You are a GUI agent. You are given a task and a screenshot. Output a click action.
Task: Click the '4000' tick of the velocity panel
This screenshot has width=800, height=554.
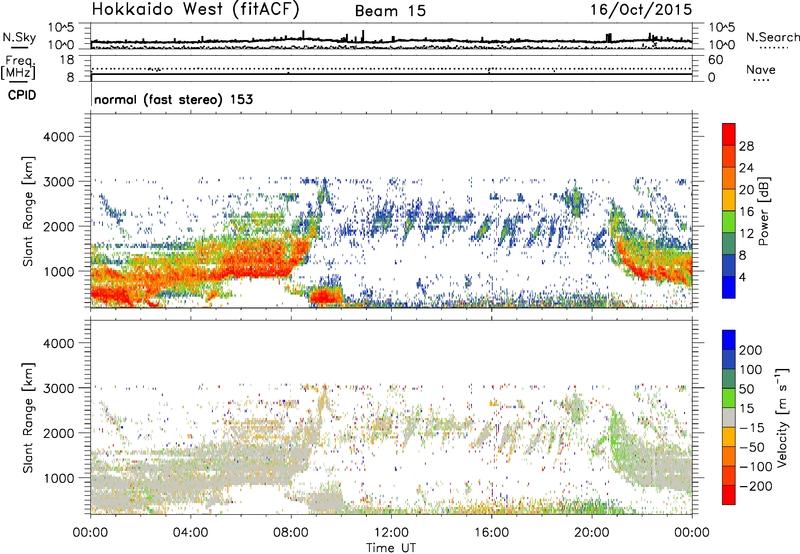point(59,343)
